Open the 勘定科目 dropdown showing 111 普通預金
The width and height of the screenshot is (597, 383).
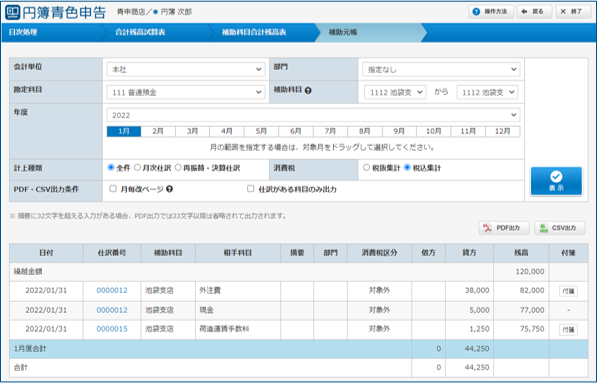coord(186,92)
